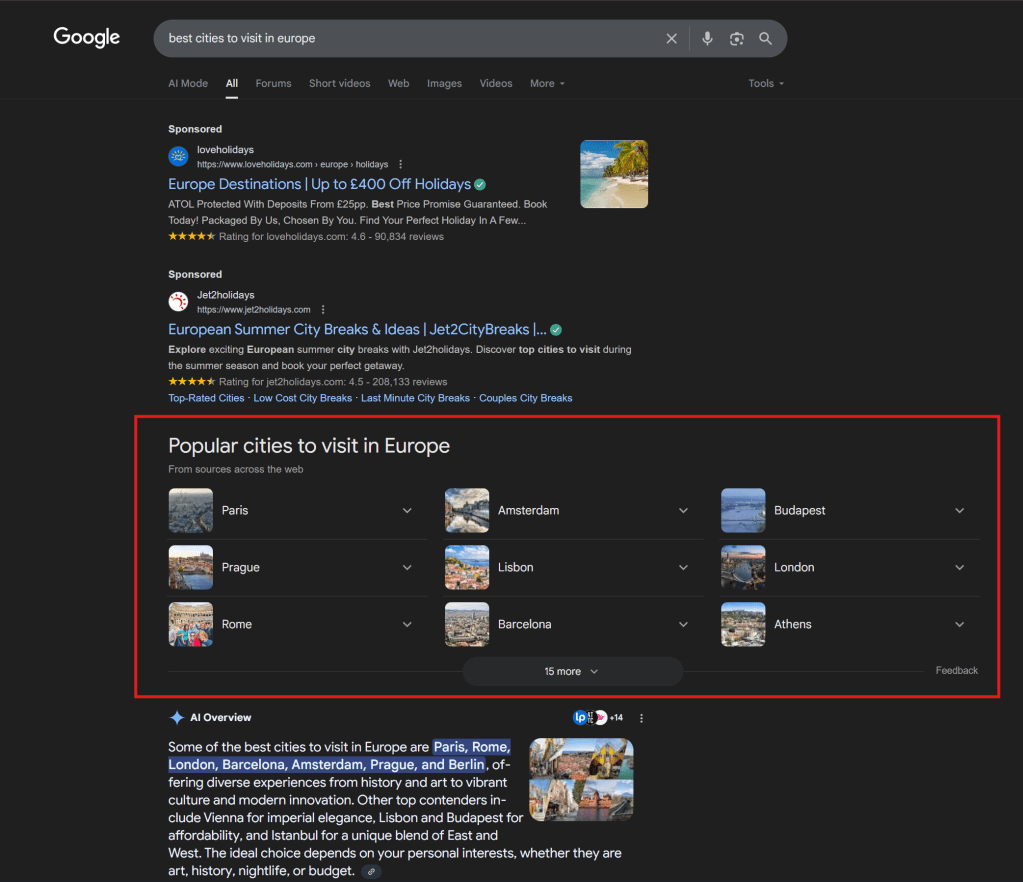Click the Low Cost City Breaks sitelink

pyautogui.click(x=302, y=398)
